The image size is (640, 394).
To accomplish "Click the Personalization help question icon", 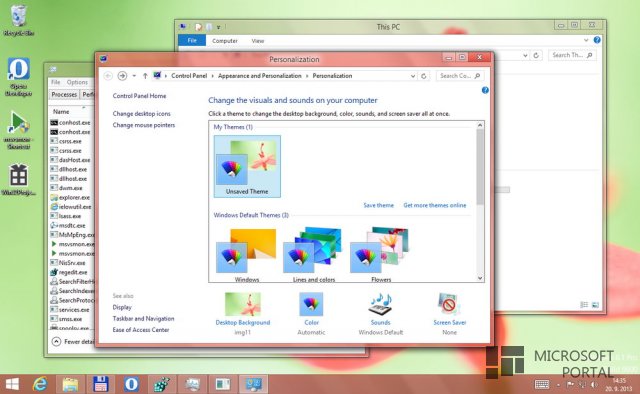I will 485,90.
